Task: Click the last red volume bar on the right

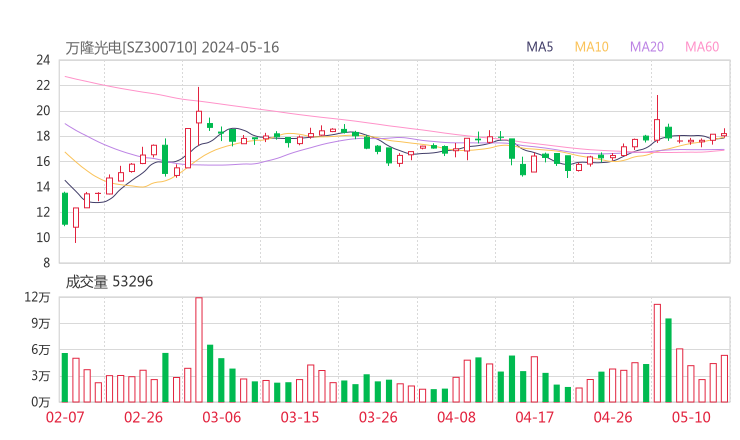Action: pos(724,379)
